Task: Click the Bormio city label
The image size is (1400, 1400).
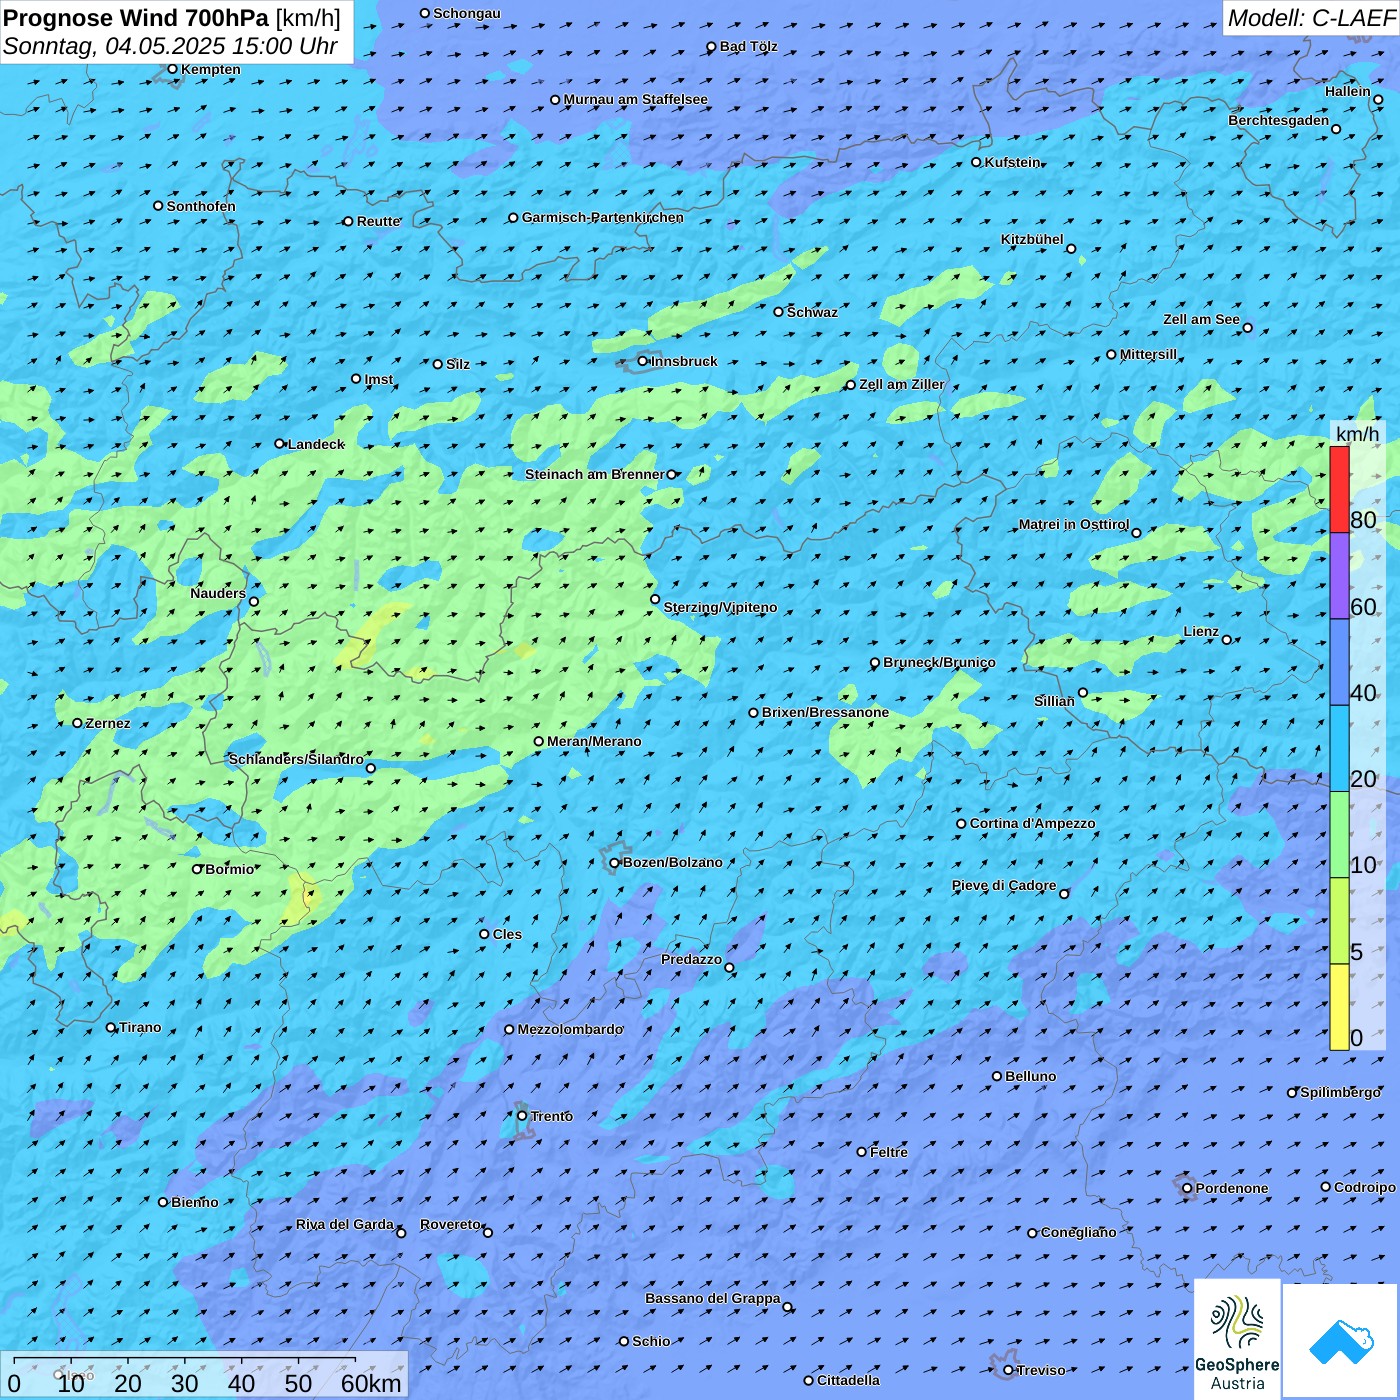Action: 230,869
